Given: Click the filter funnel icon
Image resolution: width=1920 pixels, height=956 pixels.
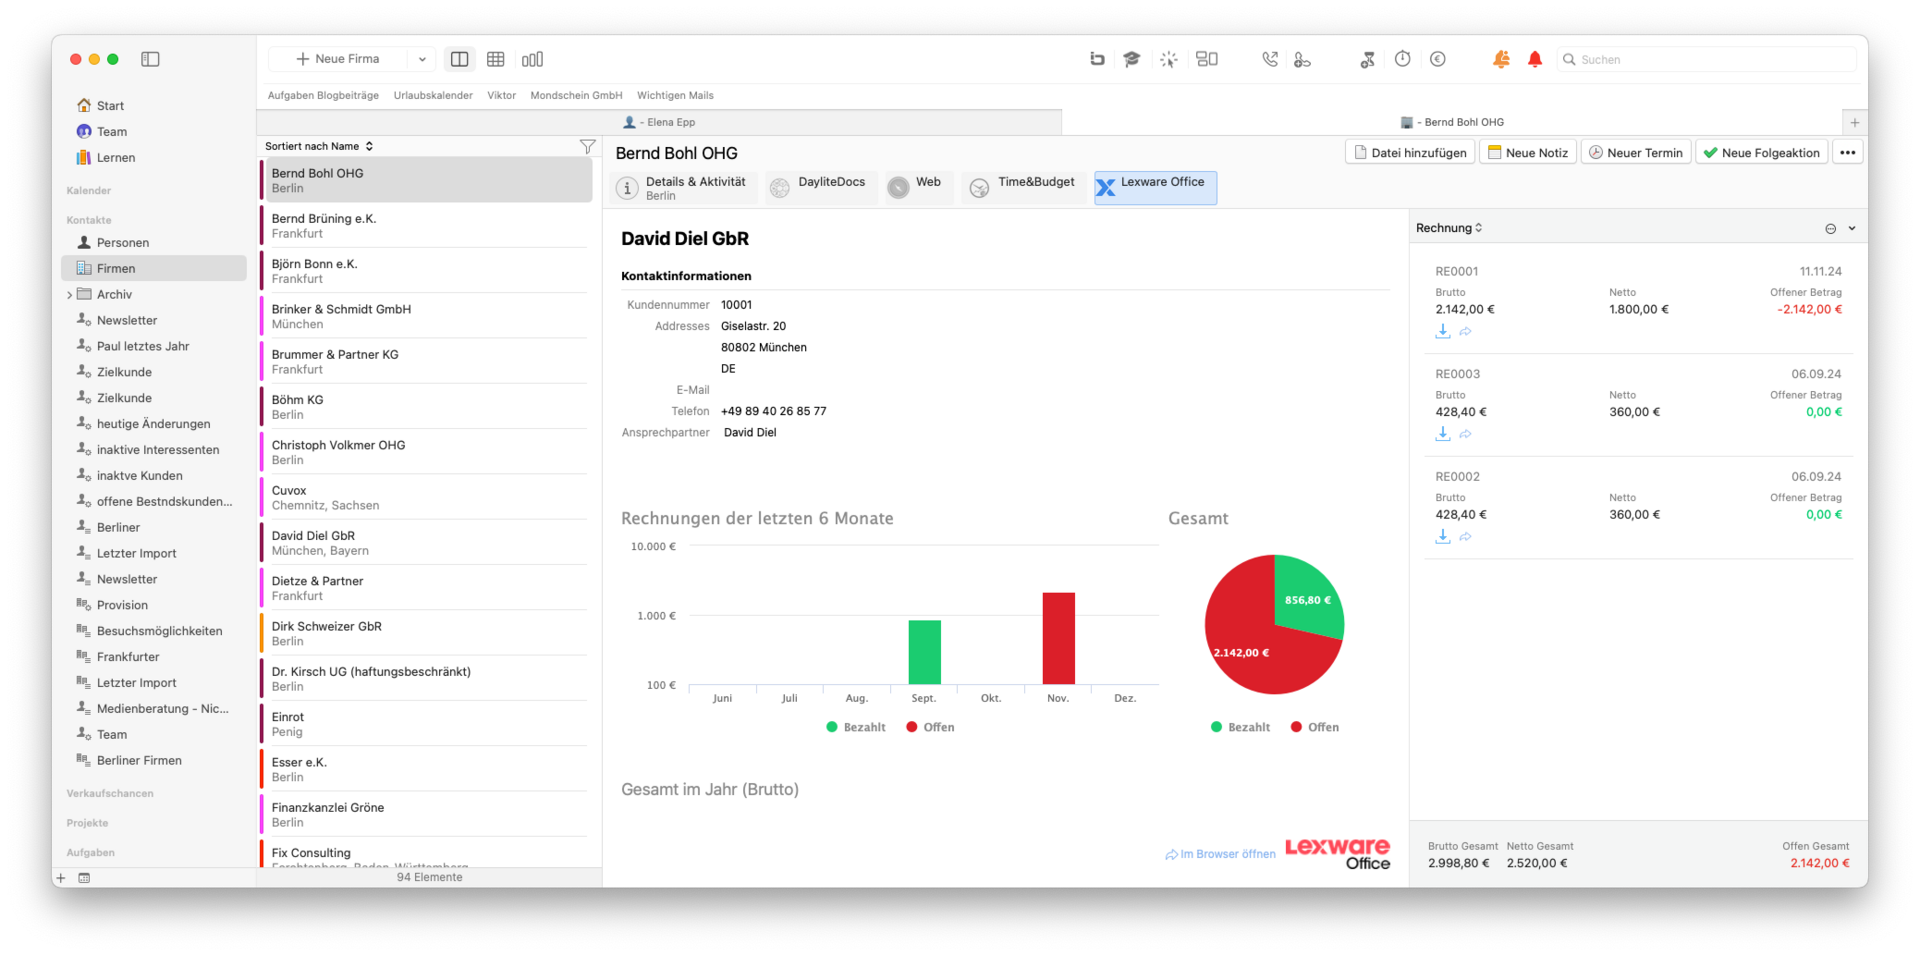Looking at the screenshot, I should click(587, 147).
